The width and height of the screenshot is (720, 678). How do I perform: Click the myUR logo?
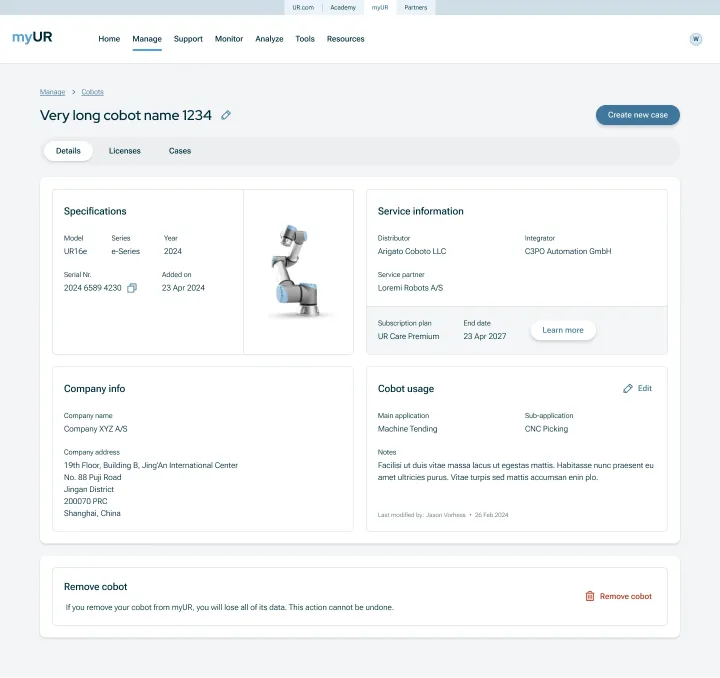coord(32,38)
